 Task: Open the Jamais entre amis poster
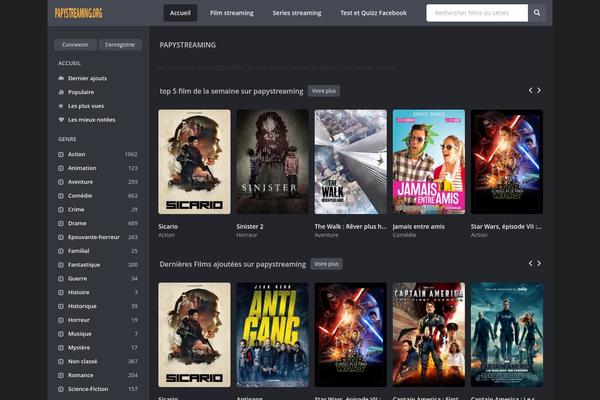click(429, 162)
